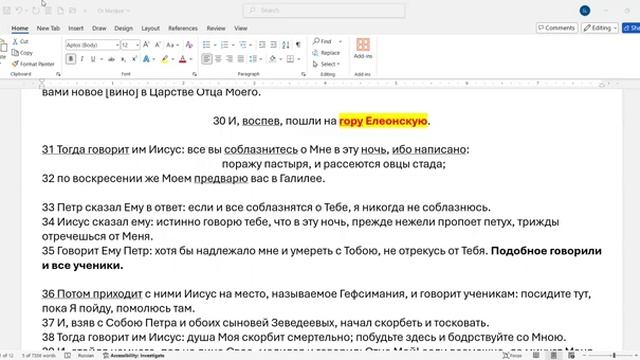Screen dimensions: 640x360
Task: Click the highlighted words 'гору Елеонскую'
Action: [x=383, y=121]
